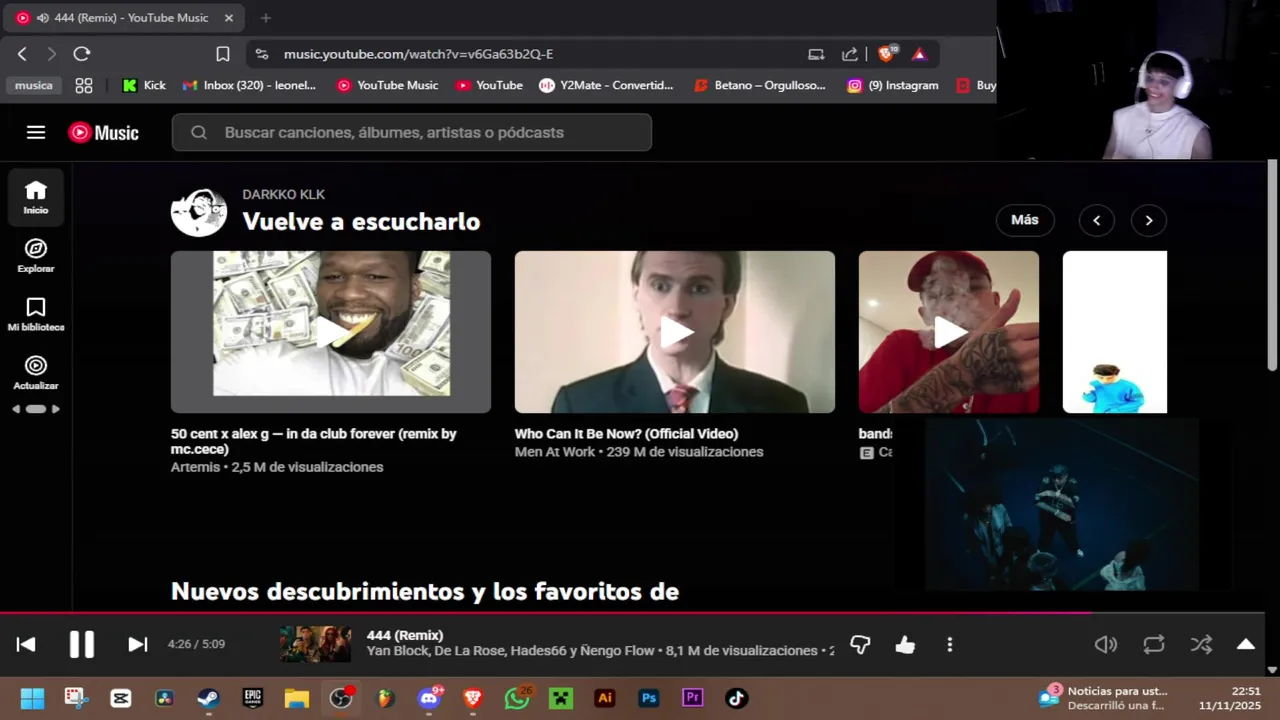The height and width of the screenshot is (720, 1280).
Task: Open Mi biblioteca in the sidebar
Action: pyautogui.click(x=36, y=314)
